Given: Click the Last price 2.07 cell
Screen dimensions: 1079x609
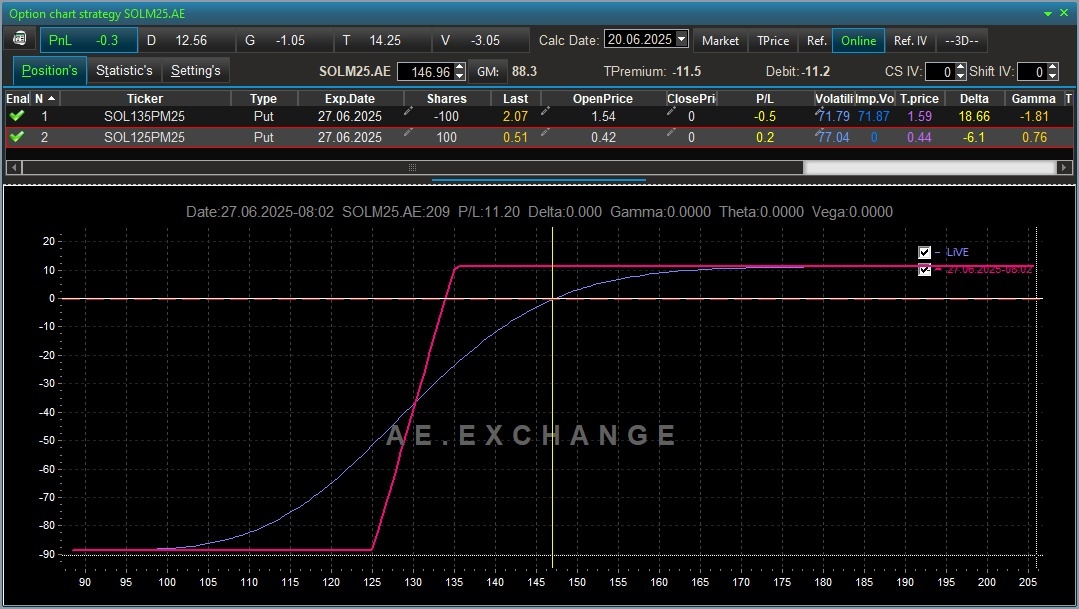Looking at the screenshot, I should [515, 116].
